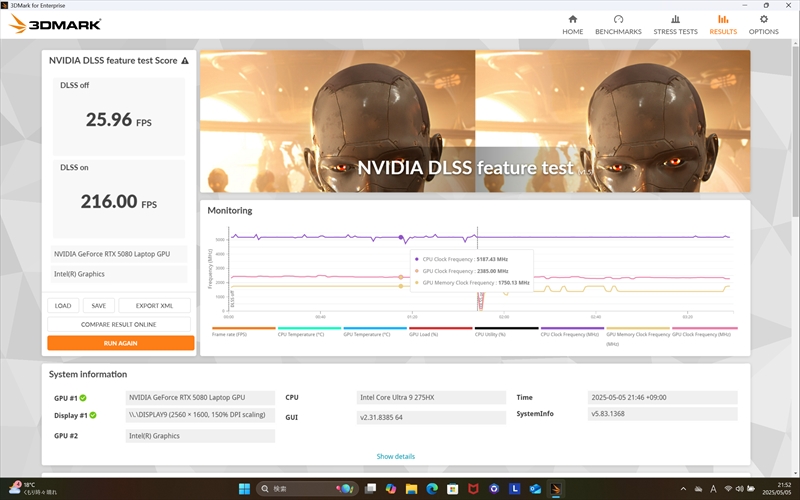Toggle CPU Utility (%) legend
The image size is (800, 500).
(x=507, y=332)
